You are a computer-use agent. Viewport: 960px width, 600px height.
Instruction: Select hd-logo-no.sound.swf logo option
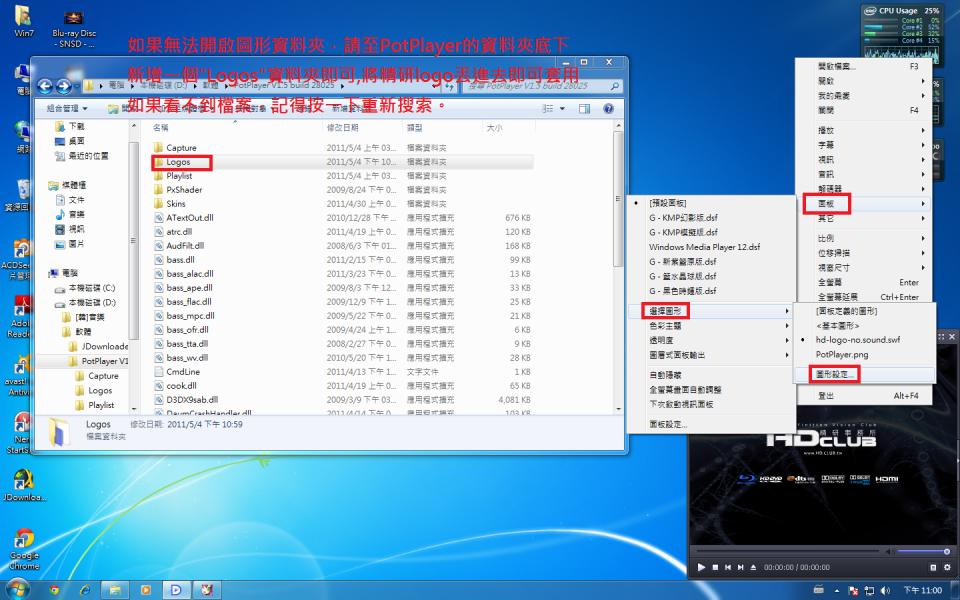(x=858, y=340)
